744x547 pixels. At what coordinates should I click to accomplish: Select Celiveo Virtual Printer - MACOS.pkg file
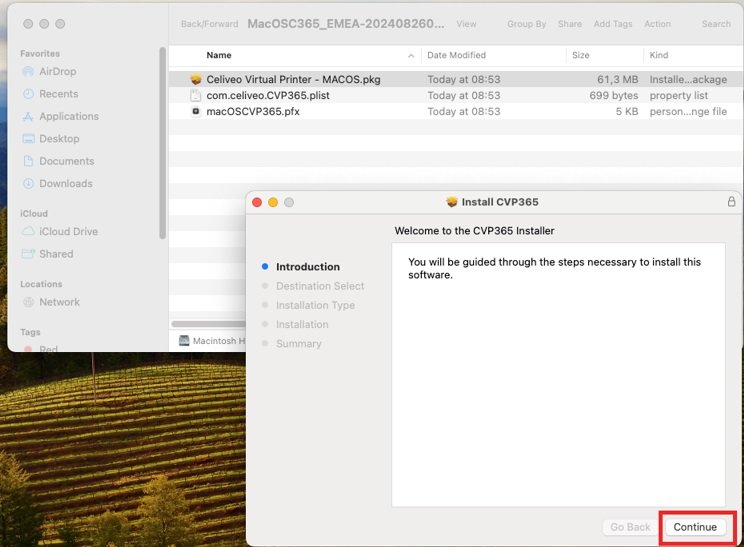pyautogui.click(x=456, y=79)
